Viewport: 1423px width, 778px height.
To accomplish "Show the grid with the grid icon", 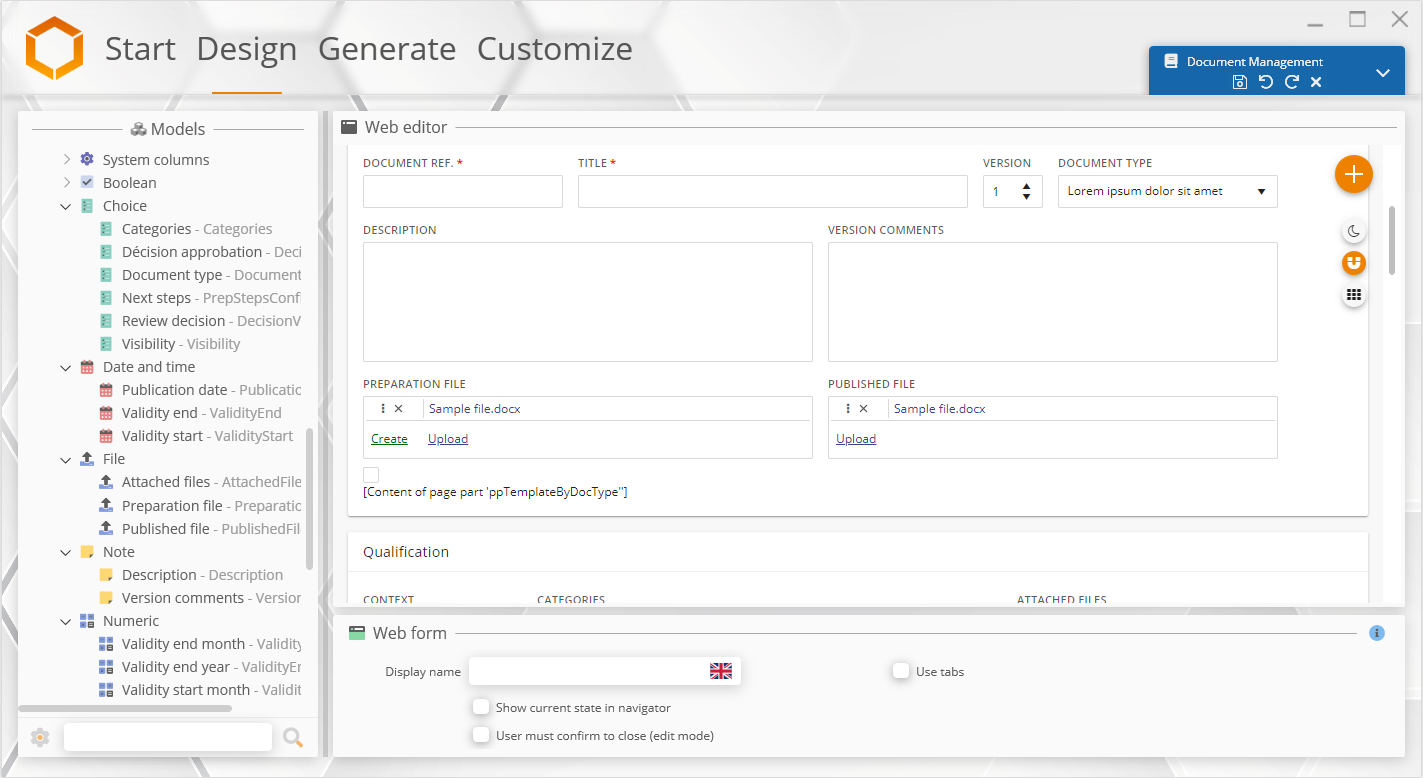I will coord(1354,295).
